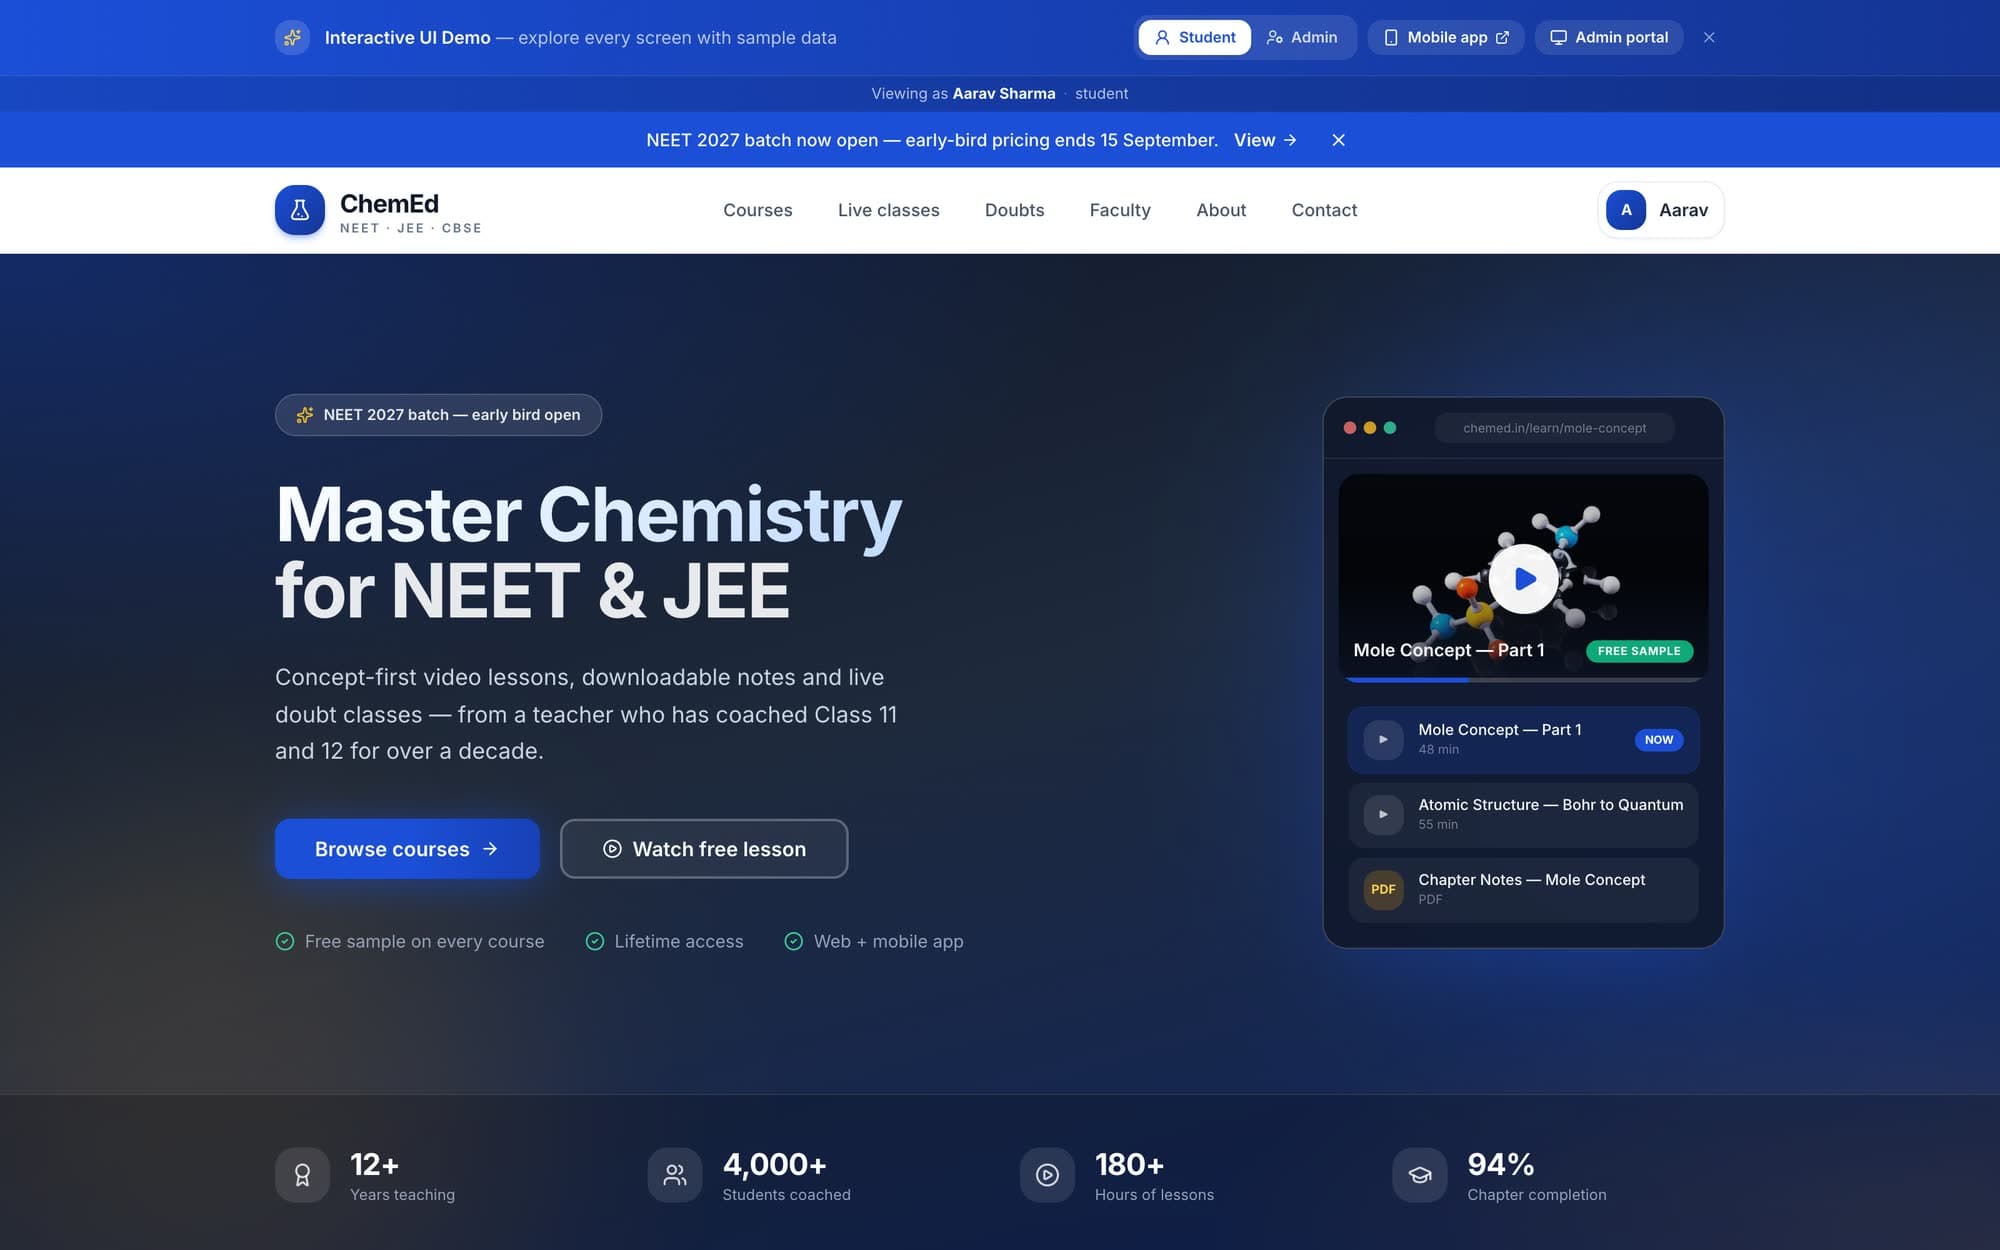Close the Interactive UI Demo bar
2000x1250 pixels.
1709,37
